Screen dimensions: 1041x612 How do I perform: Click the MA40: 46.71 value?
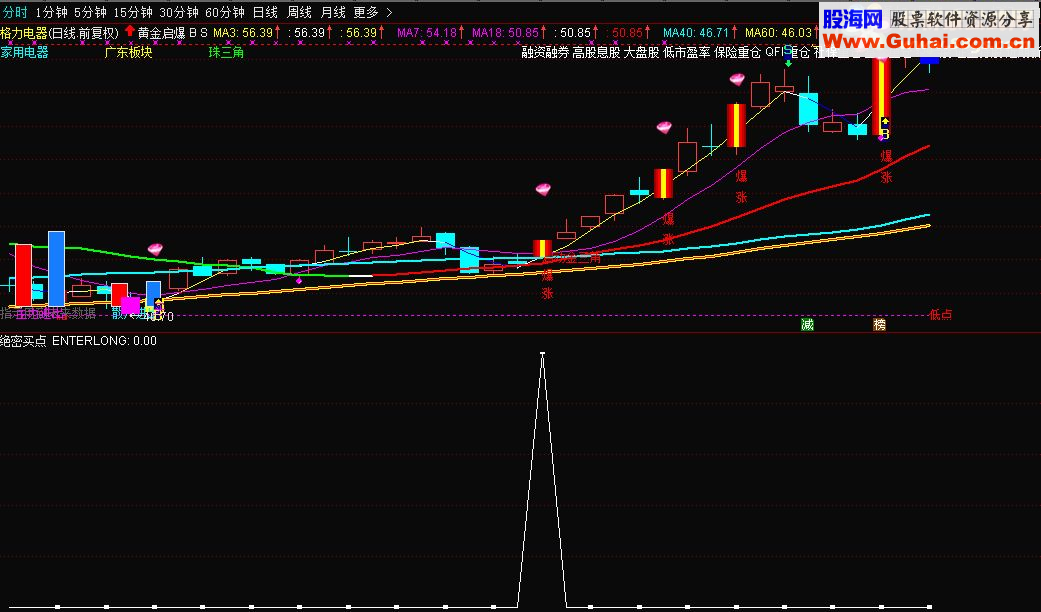[696, 33]
